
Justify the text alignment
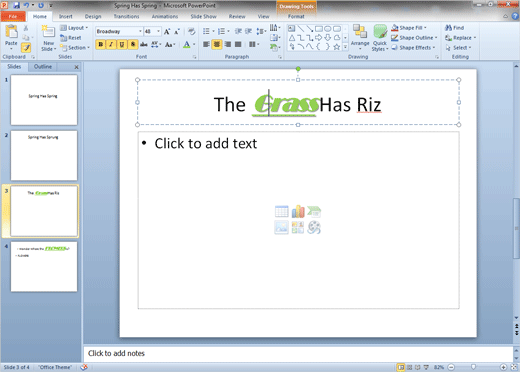238,44
